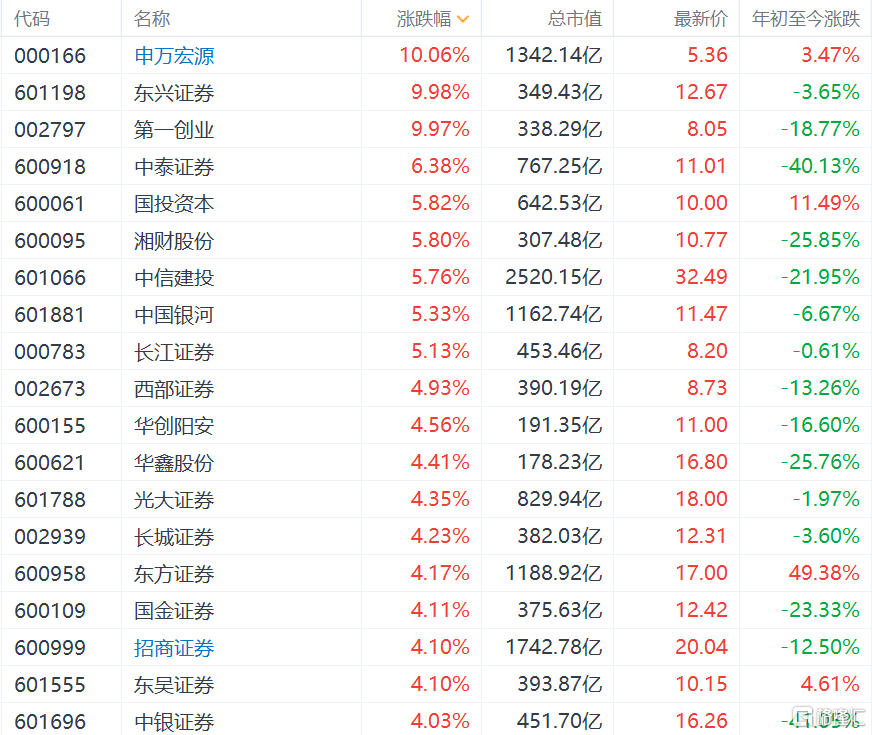Select stock name 长江证券
The height and width of the screenshot is (735, 872).
pyautogui.click(x=174, y=352)
